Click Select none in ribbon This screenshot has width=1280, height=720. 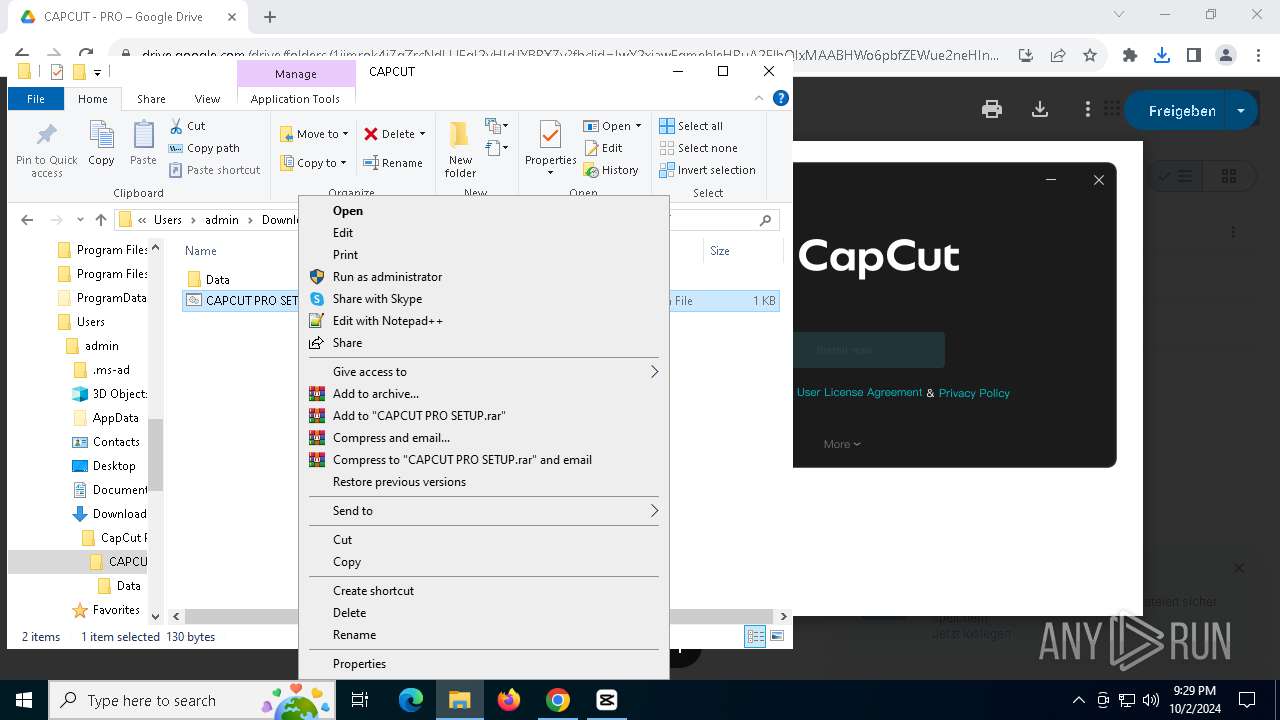coord(698,148)
